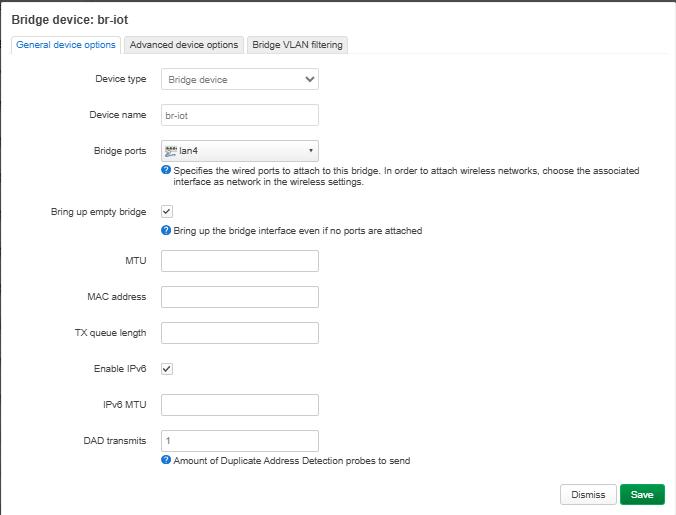This screenshot has width=676, height=515.
Task: Focus the MAC address field
Action: pyautogui.click(x=240, y=297)
